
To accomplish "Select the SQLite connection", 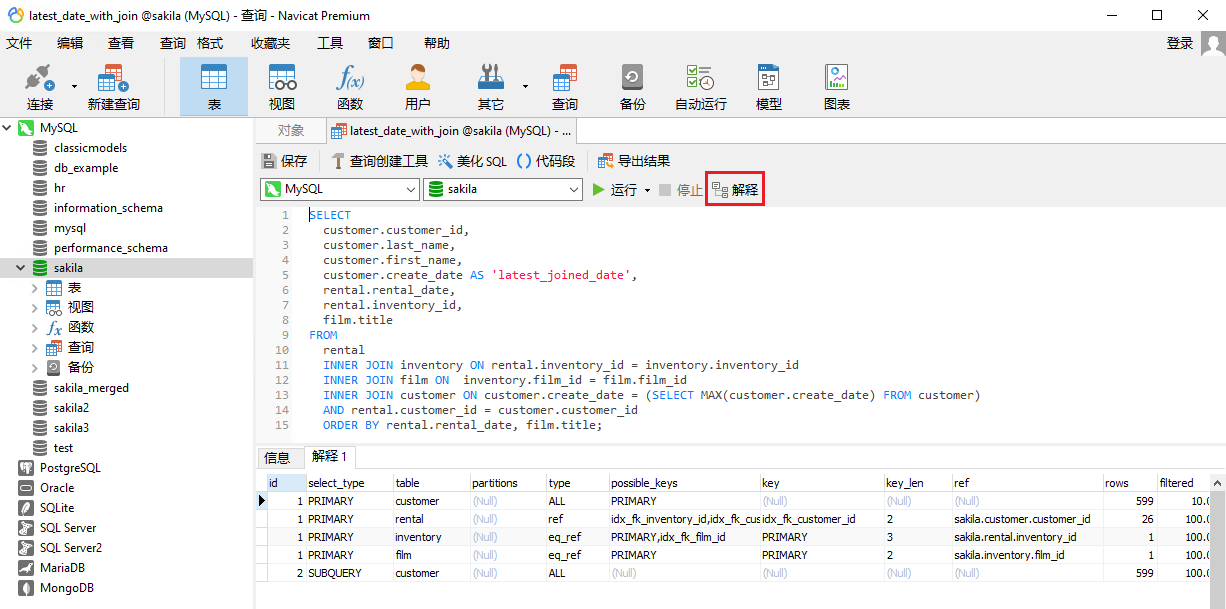I will [57, 508].
